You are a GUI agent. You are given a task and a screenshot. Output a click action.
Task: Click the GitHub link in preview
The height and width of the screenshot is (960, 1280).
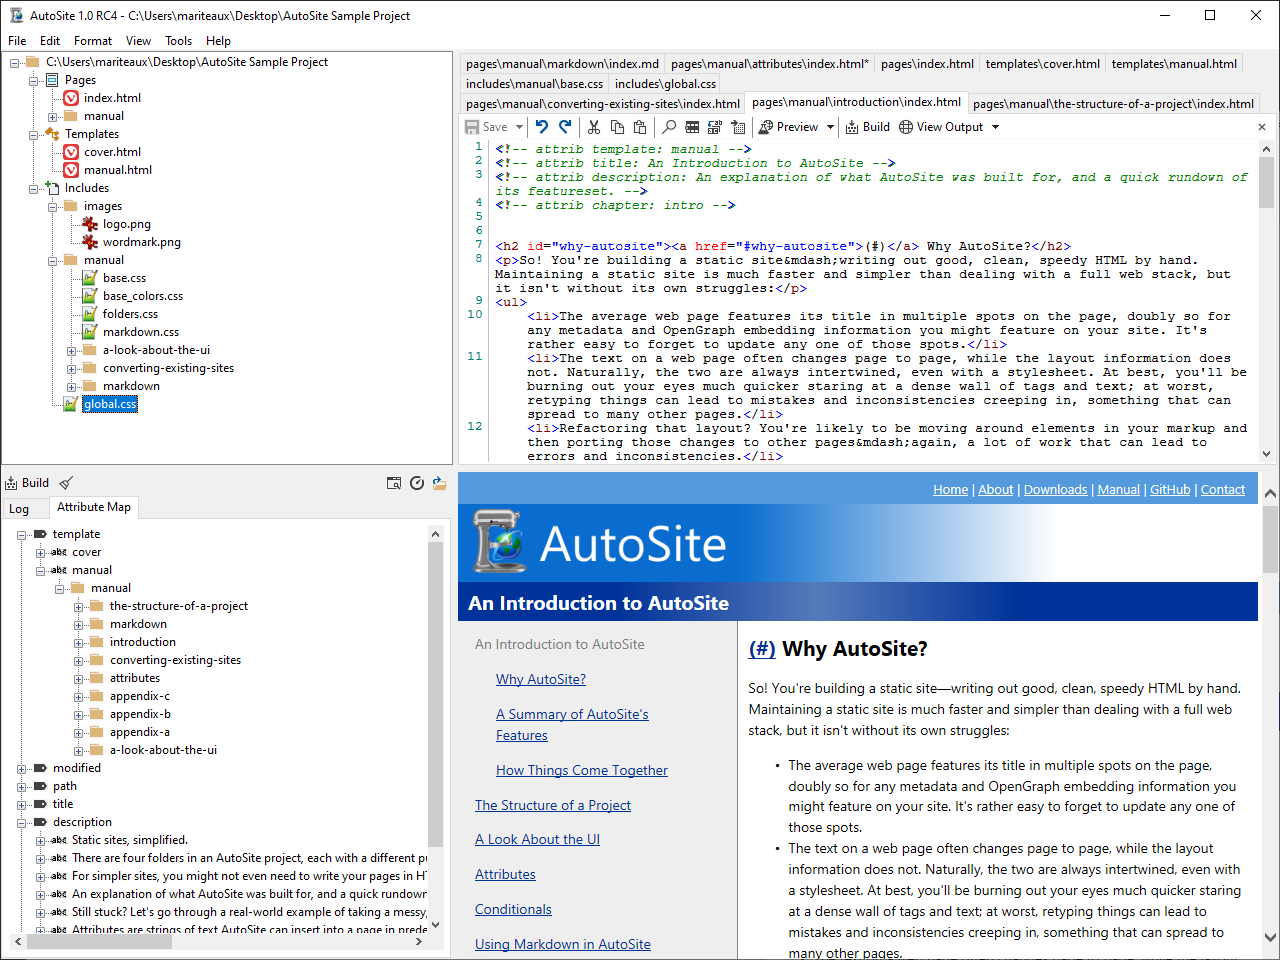point(1170,489)
